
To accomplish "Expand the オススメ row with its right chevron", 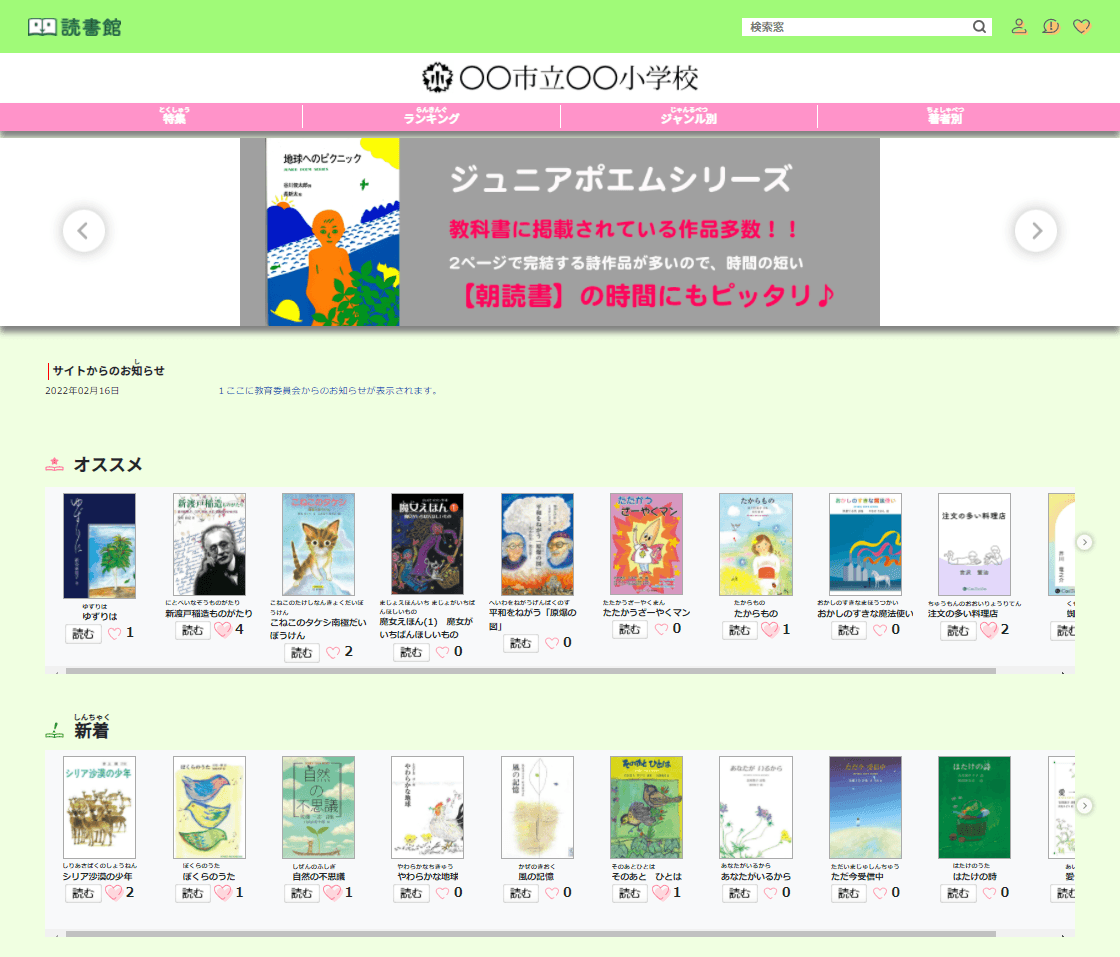I will [x=1085, y=541].
